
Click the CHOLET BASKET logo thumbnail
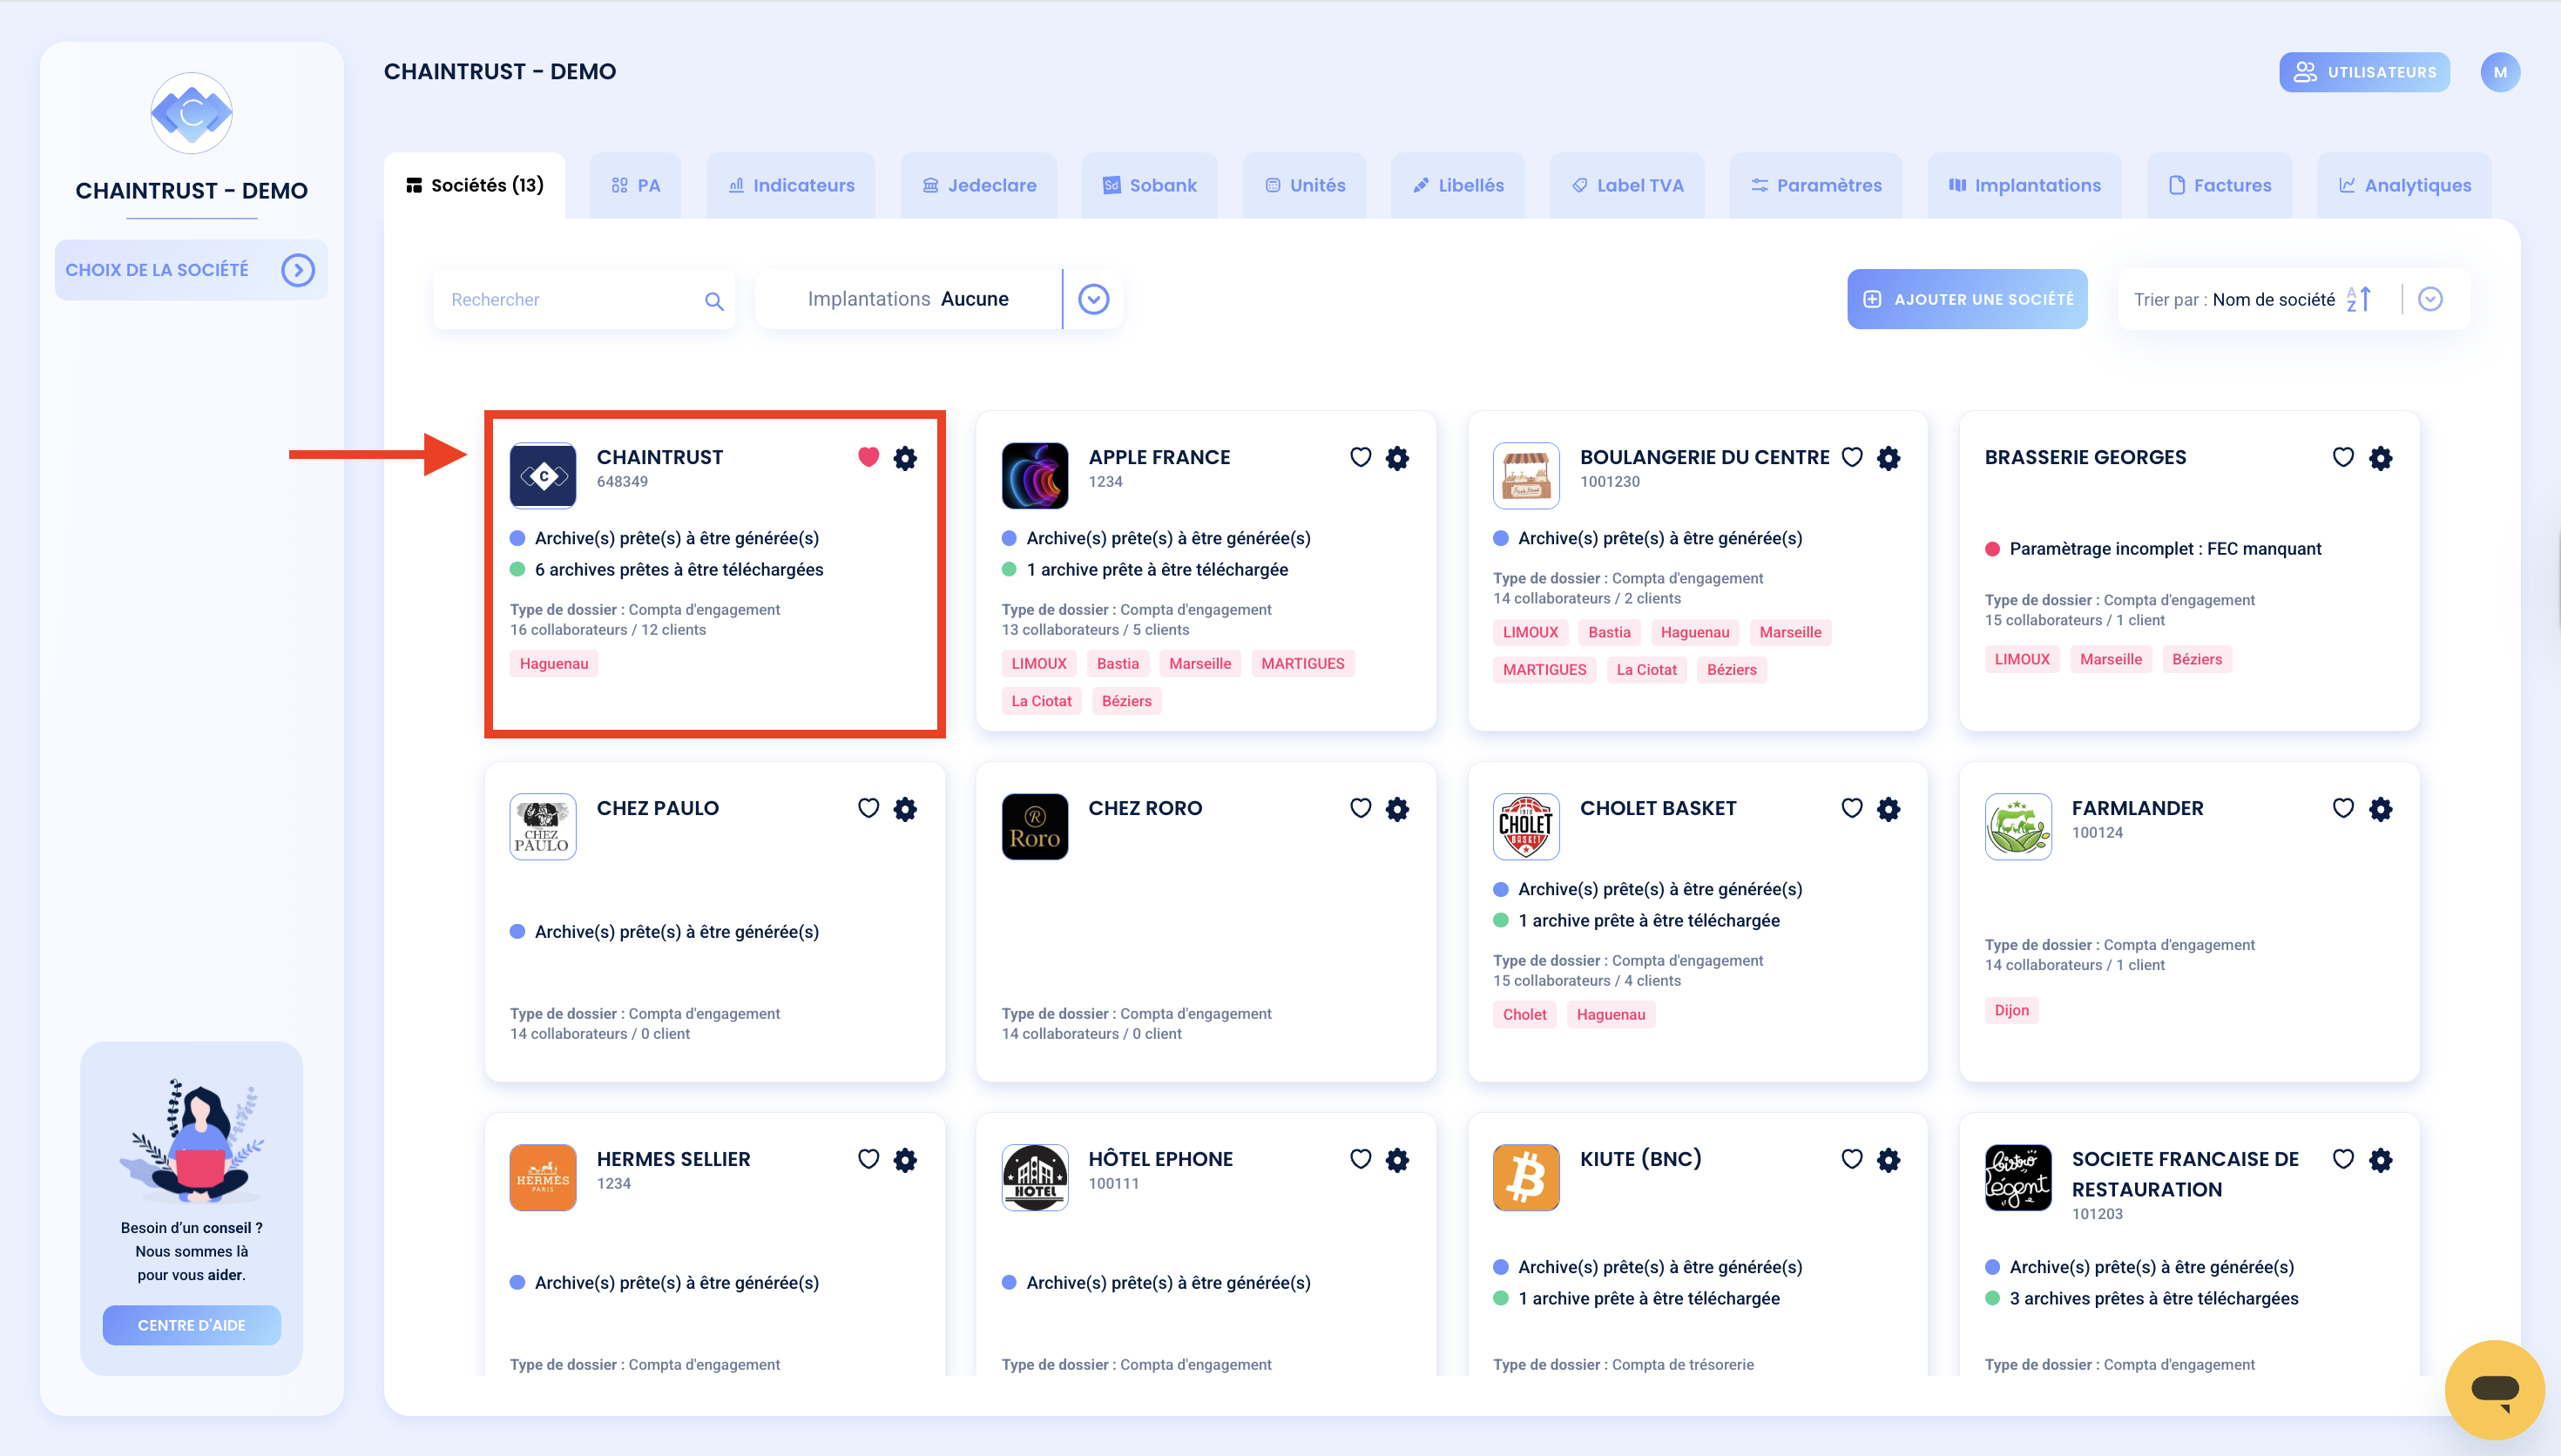click(x=1526, y=826)
